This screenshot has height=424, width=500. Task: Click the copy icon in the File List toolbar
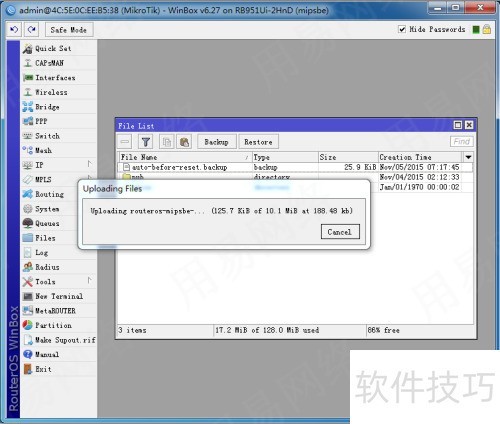pos(167,142)
